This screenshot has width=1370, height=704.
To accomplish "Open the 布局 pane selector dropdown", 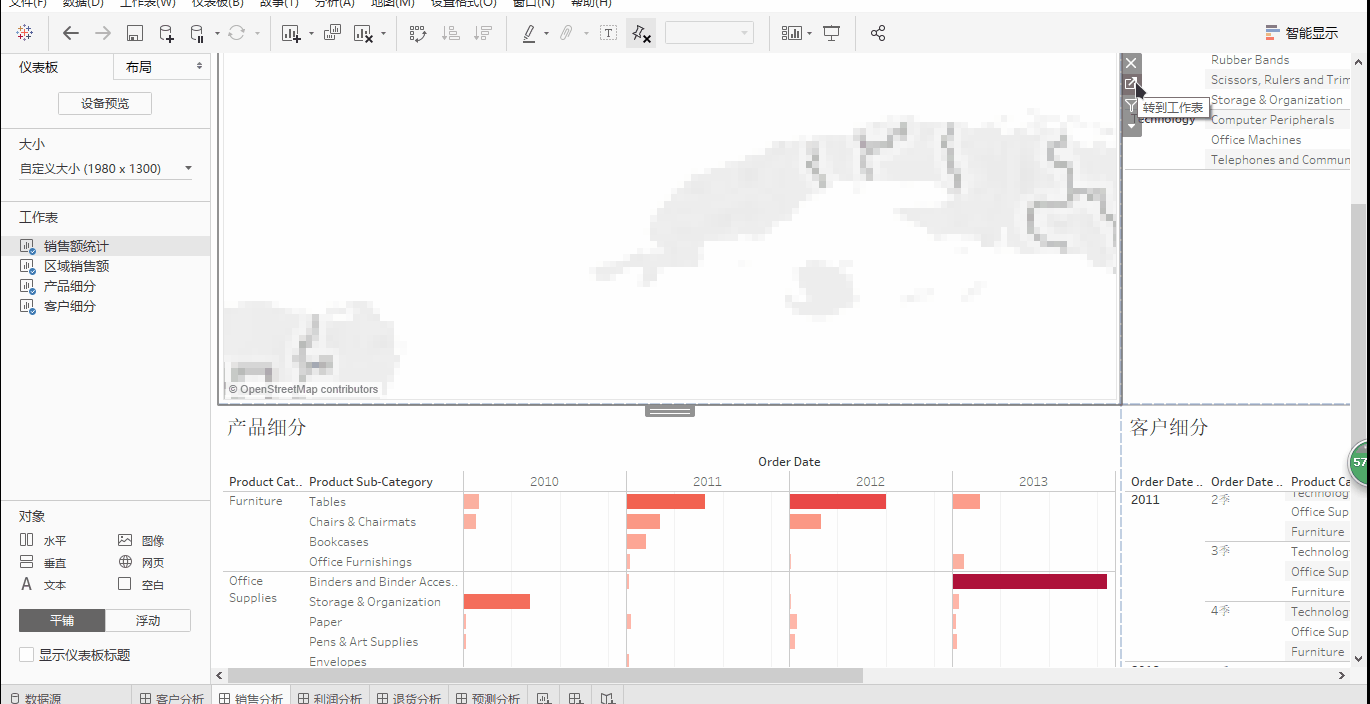I will 163,67.
